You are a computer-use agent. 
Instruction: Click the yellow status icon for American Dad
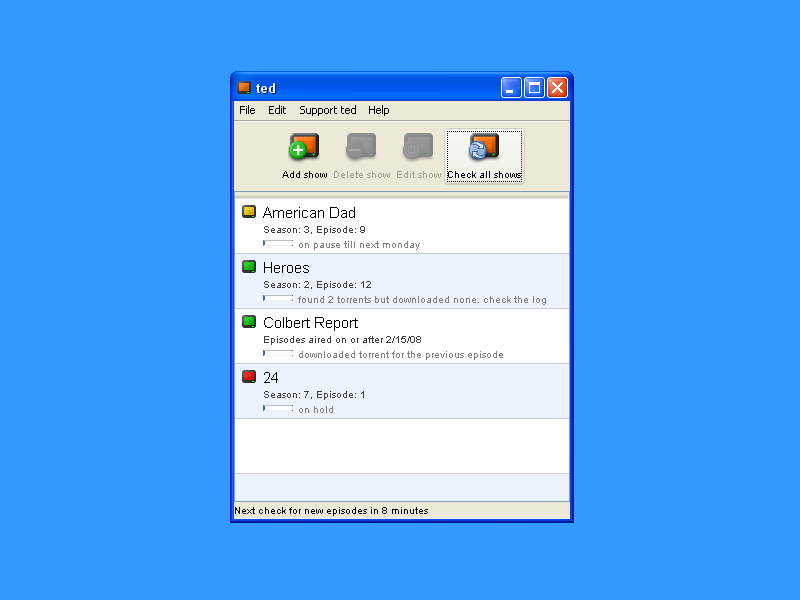click(249, 212)
